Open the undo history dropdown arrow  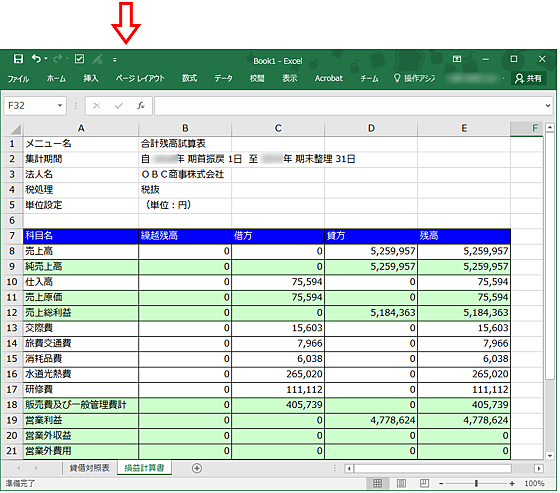[x=46, y=59]
